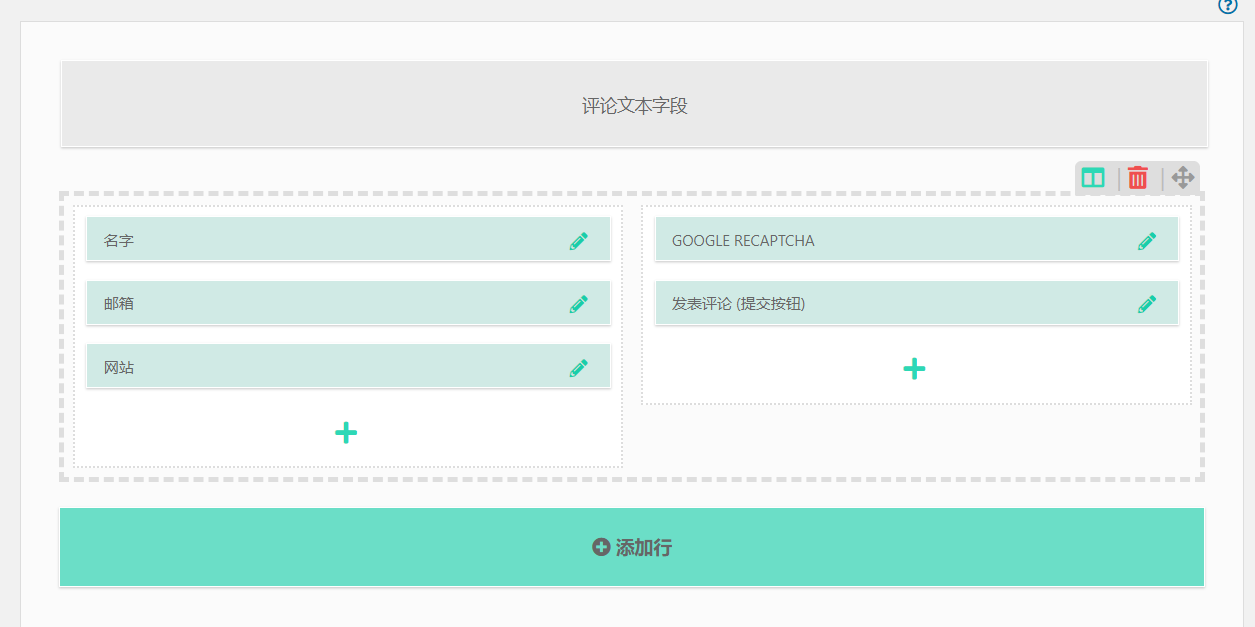
Task: Select the 网站 field row
Action: (348, 367)
